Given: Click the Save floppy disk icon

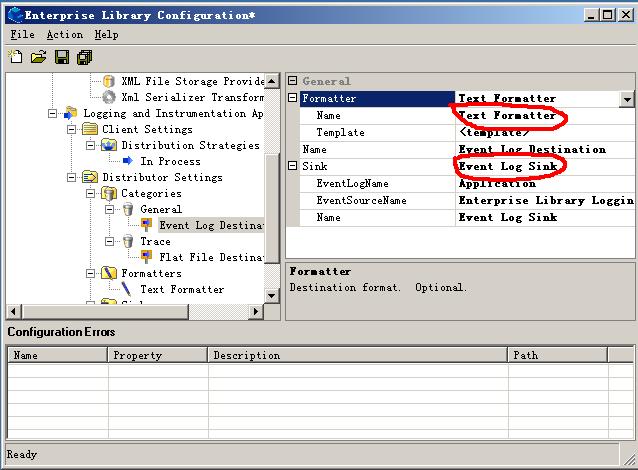Looking at the screenshot, I should tap(61, 58).
